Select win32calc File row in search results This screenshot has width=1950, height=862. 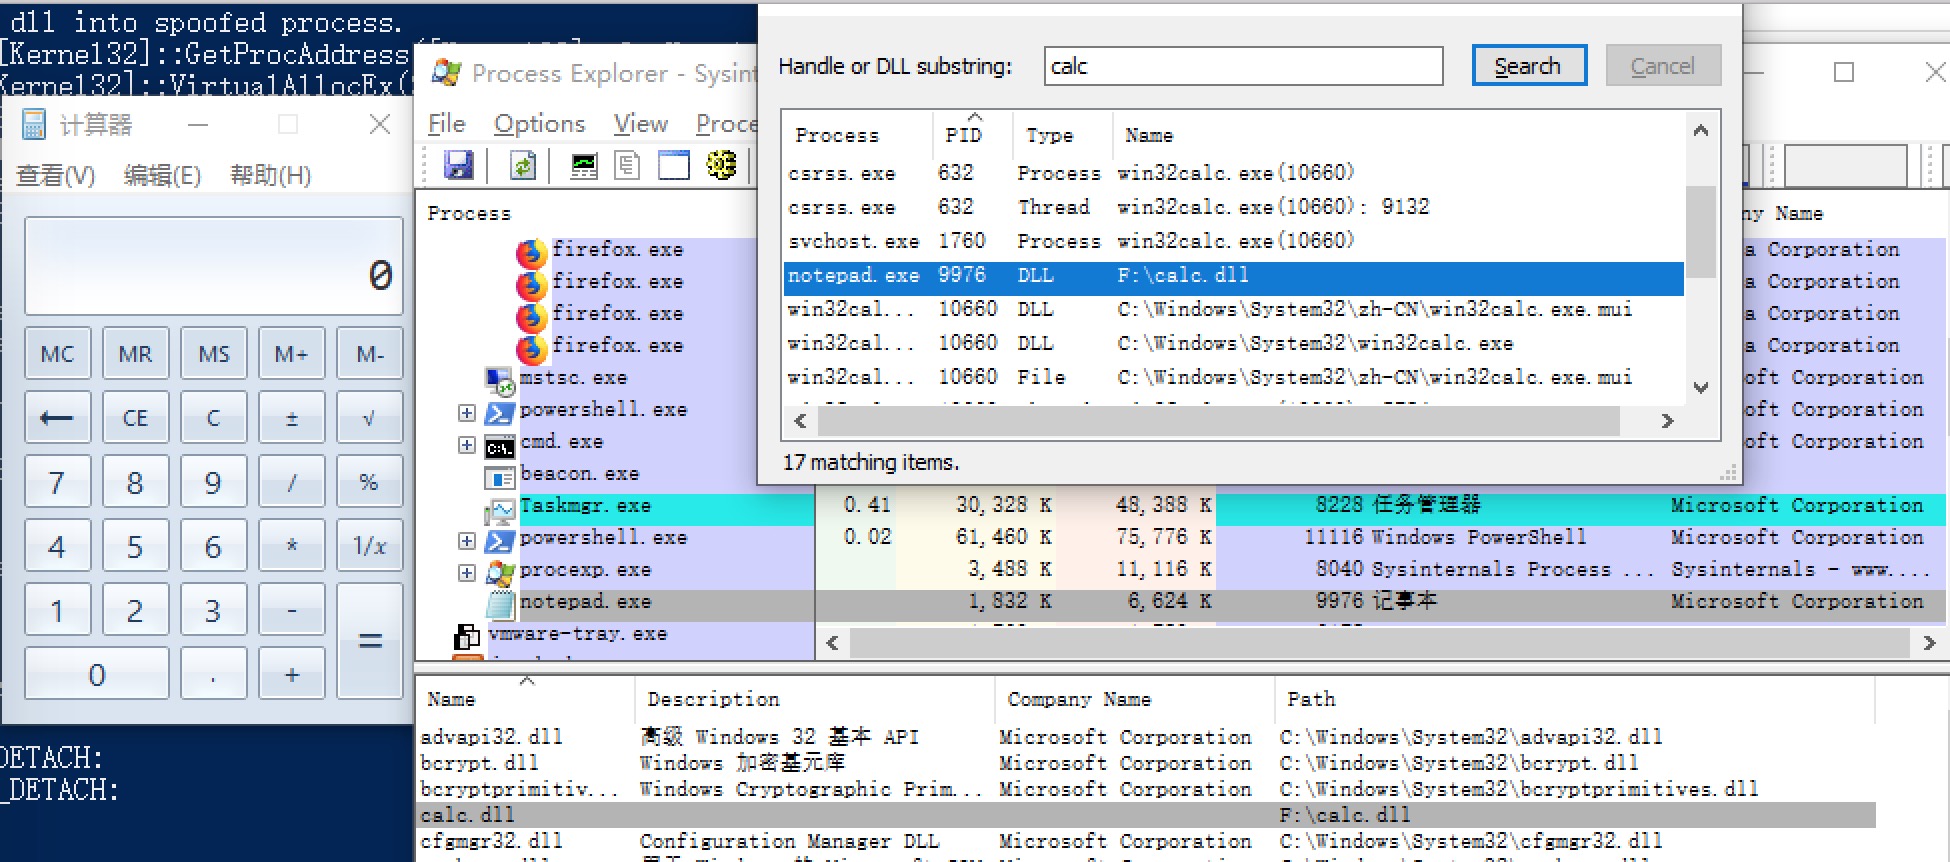coord(1234,377)
